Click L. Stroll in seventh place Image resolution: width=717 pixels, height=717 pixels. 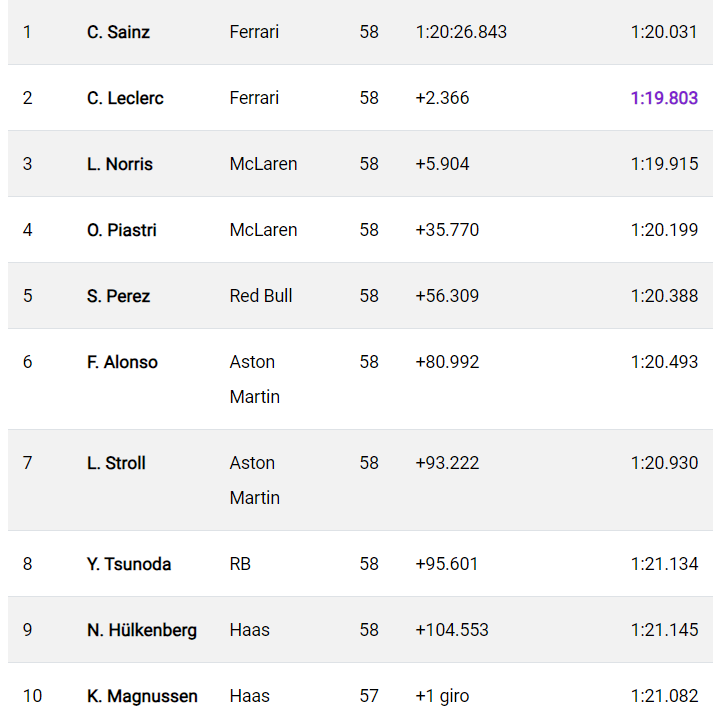116,463
